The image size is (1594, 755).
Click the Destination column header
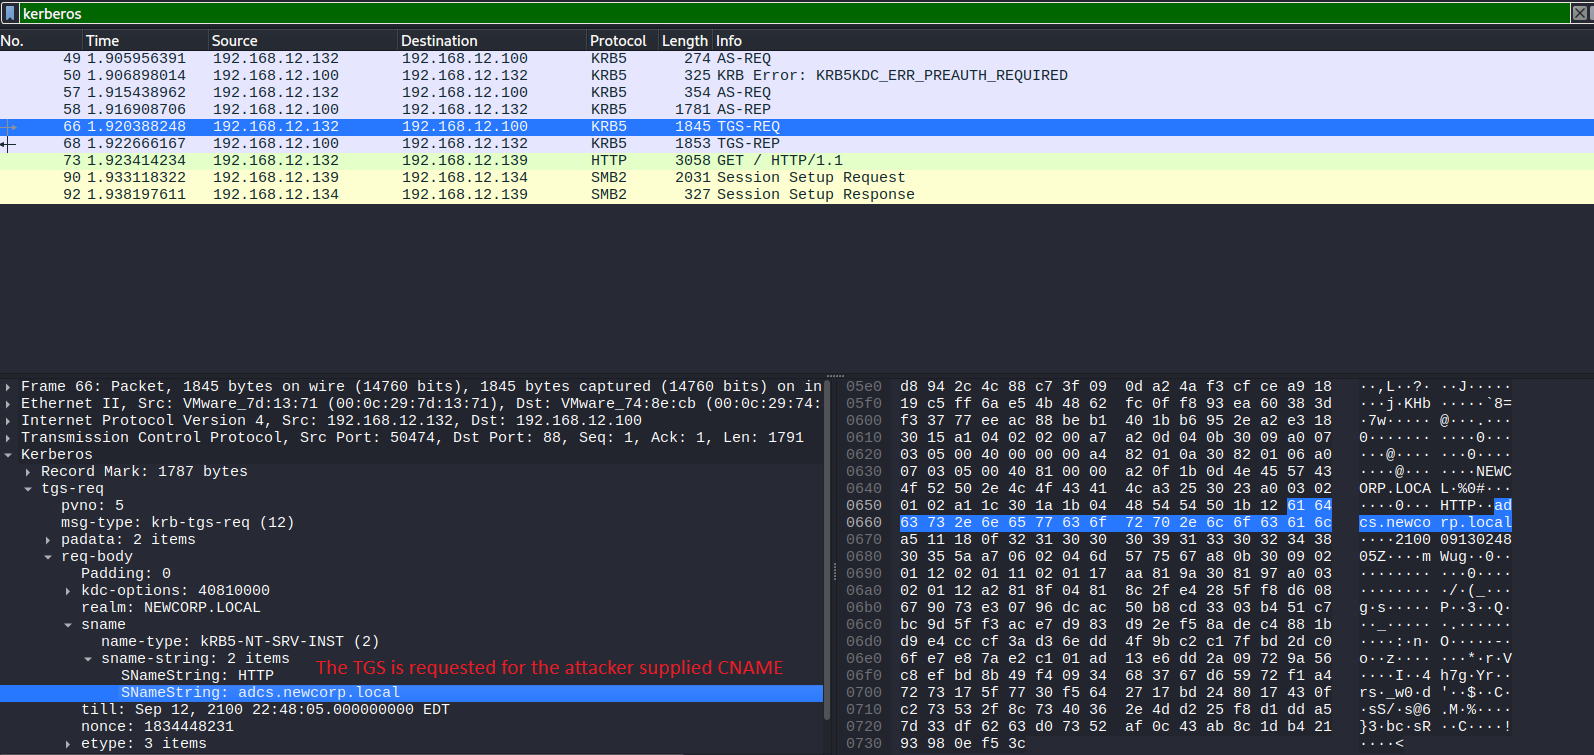click(439, 41)
